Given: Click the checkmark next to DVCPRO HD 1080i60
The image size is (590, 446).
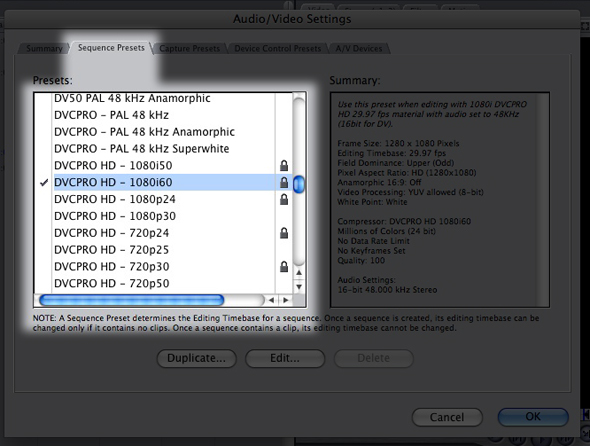Looking at the screenshot, I should click(x=44, y=183).
